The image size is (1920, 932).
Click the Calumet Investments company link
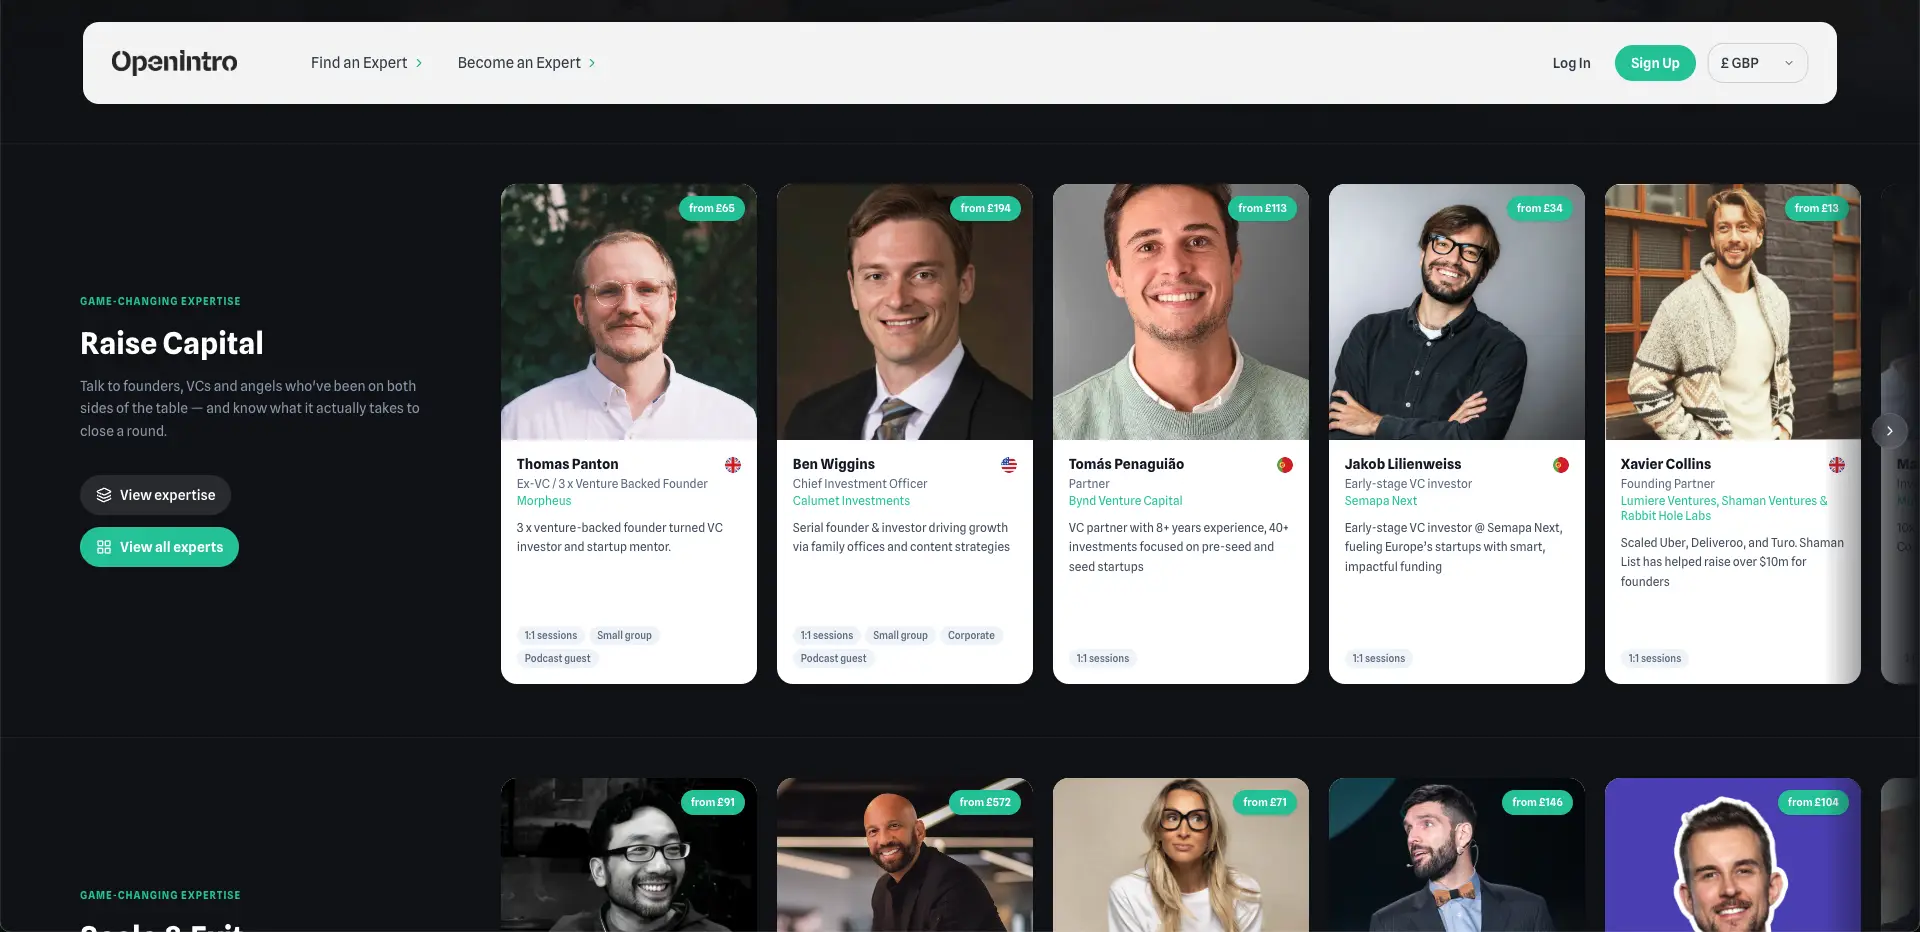[x=851, y=501]
